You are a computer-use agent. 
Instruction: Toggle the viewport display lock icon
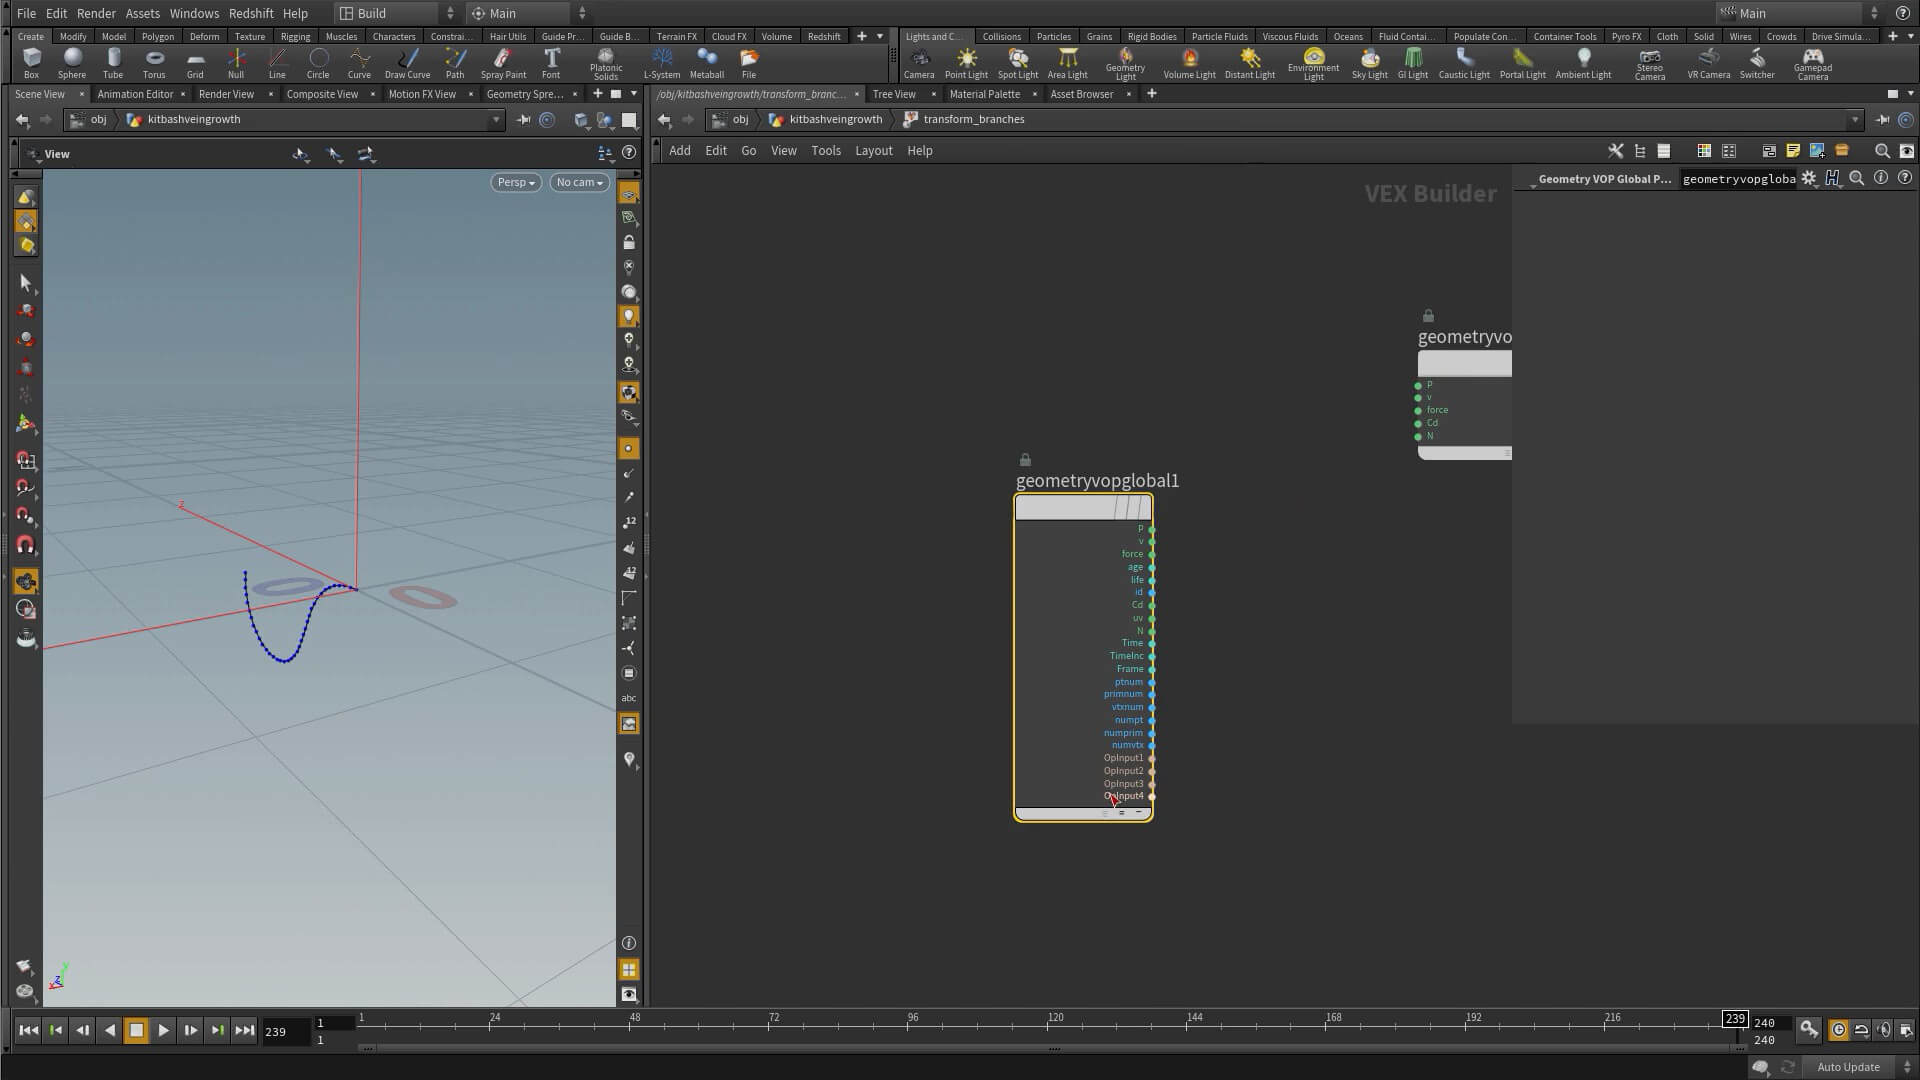point(629,243)
